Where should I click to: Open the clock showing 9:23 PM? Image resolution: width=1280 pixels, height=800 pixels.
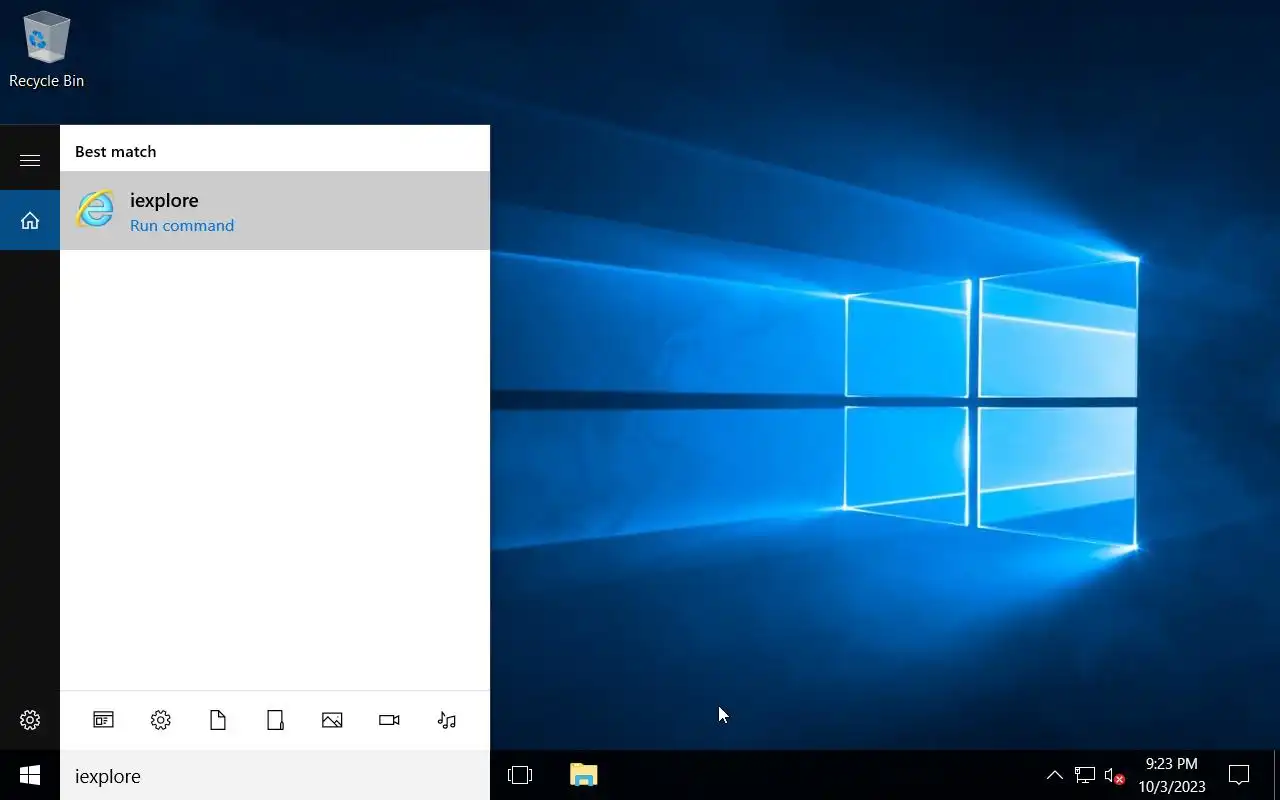click(x=1172, y=775)
